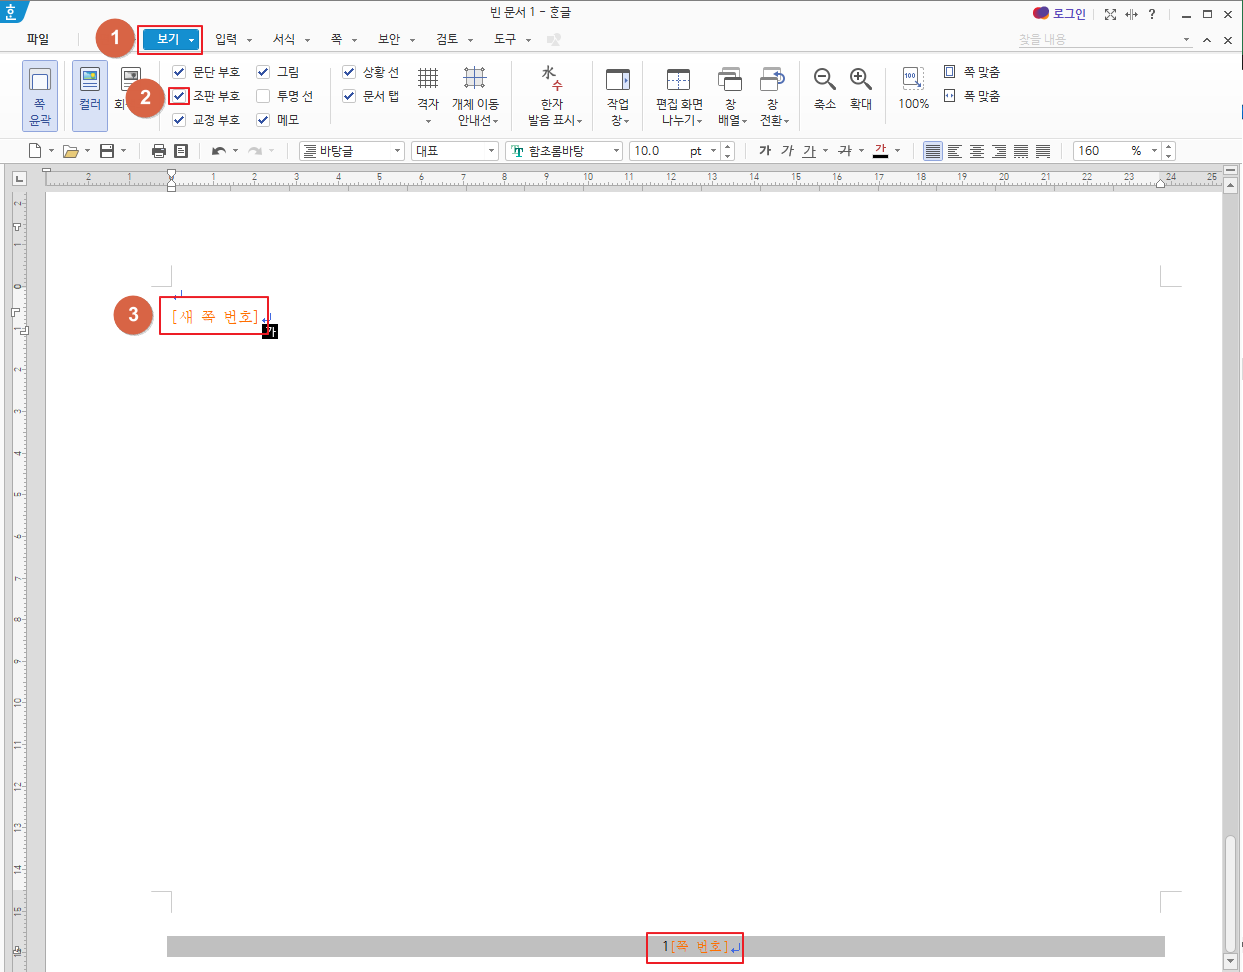Open the 작업 창 task pane menu
Image resolution: width=1243 pixels, height=972 pixels.
point(618,95)
